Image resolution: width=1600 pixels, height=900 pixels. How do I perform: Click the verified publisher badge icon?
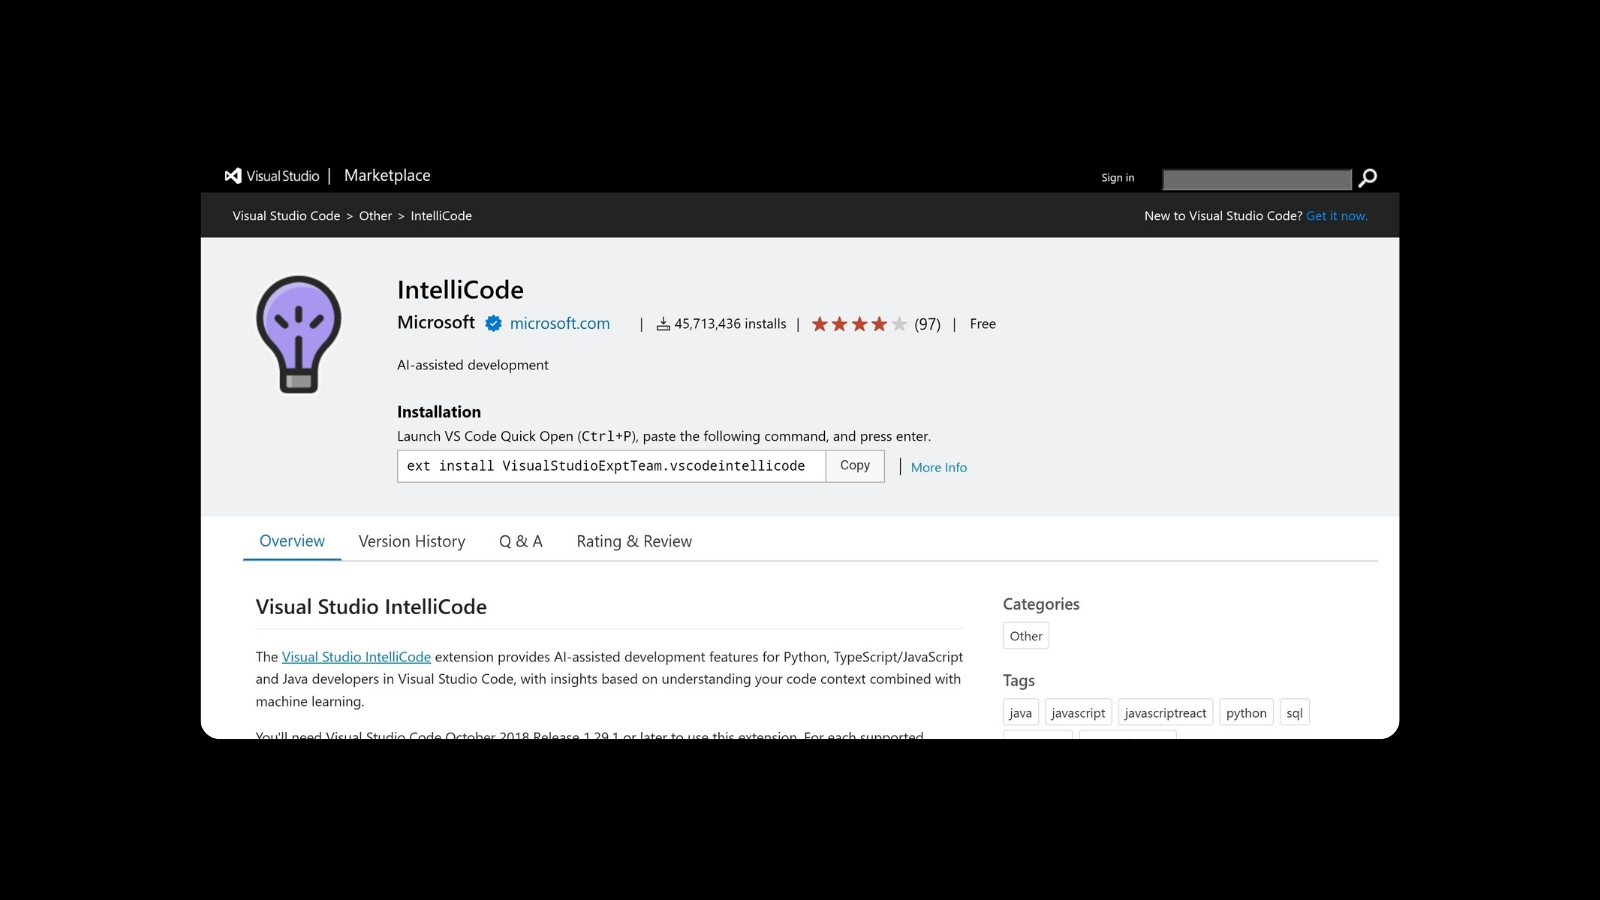point(494,323)
